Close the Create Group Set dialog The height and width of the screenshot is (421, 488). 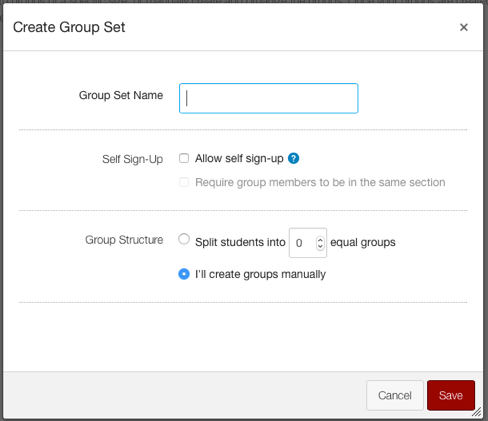pos(464,27)
